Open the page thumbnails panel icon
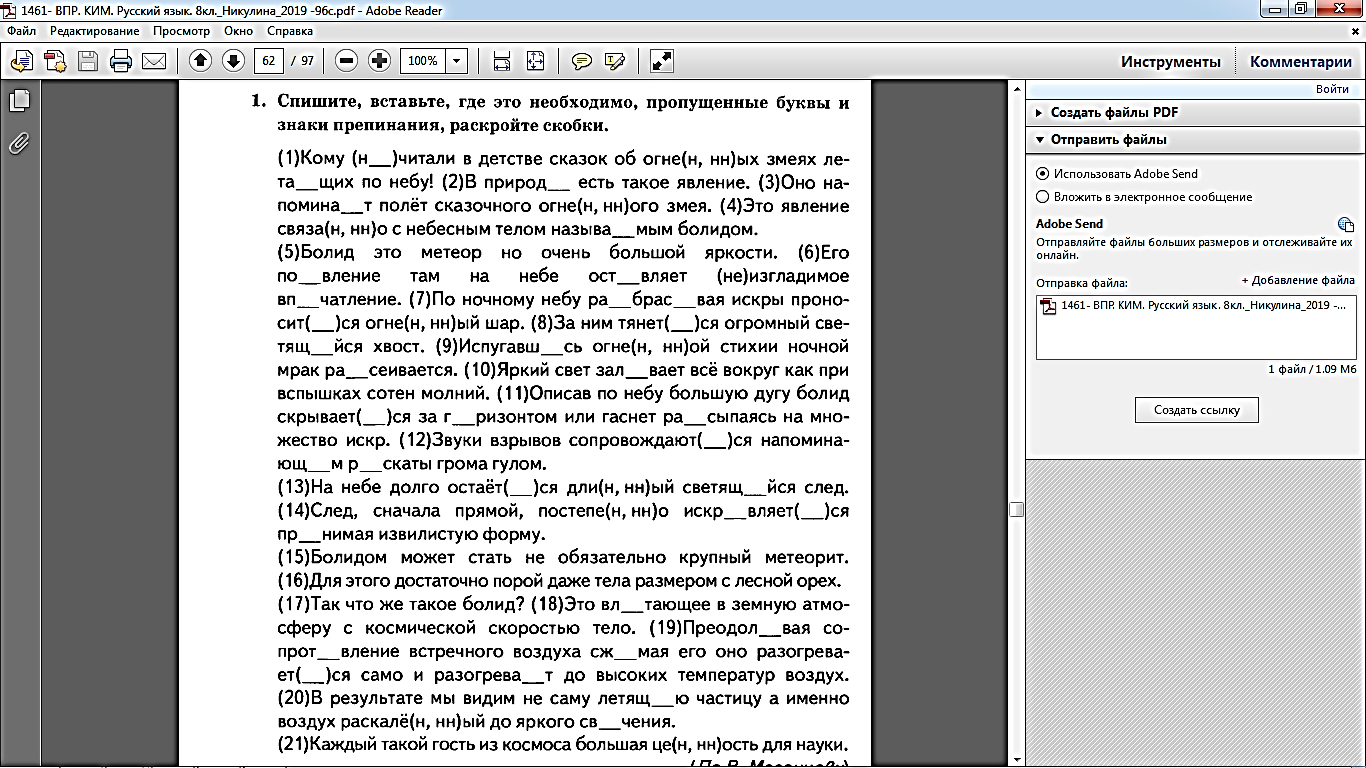This screenshot has width=1366, height=768. point(19,101)
